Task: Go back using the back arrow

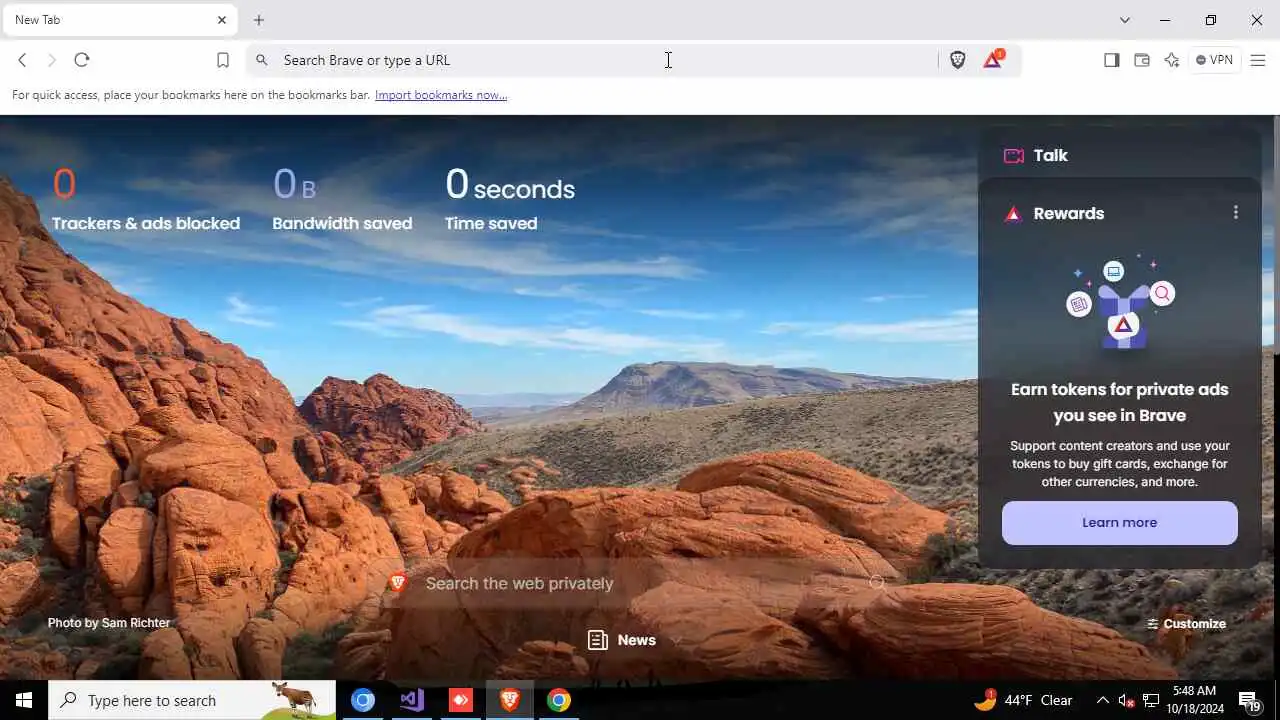Action: tap(22, 60)
